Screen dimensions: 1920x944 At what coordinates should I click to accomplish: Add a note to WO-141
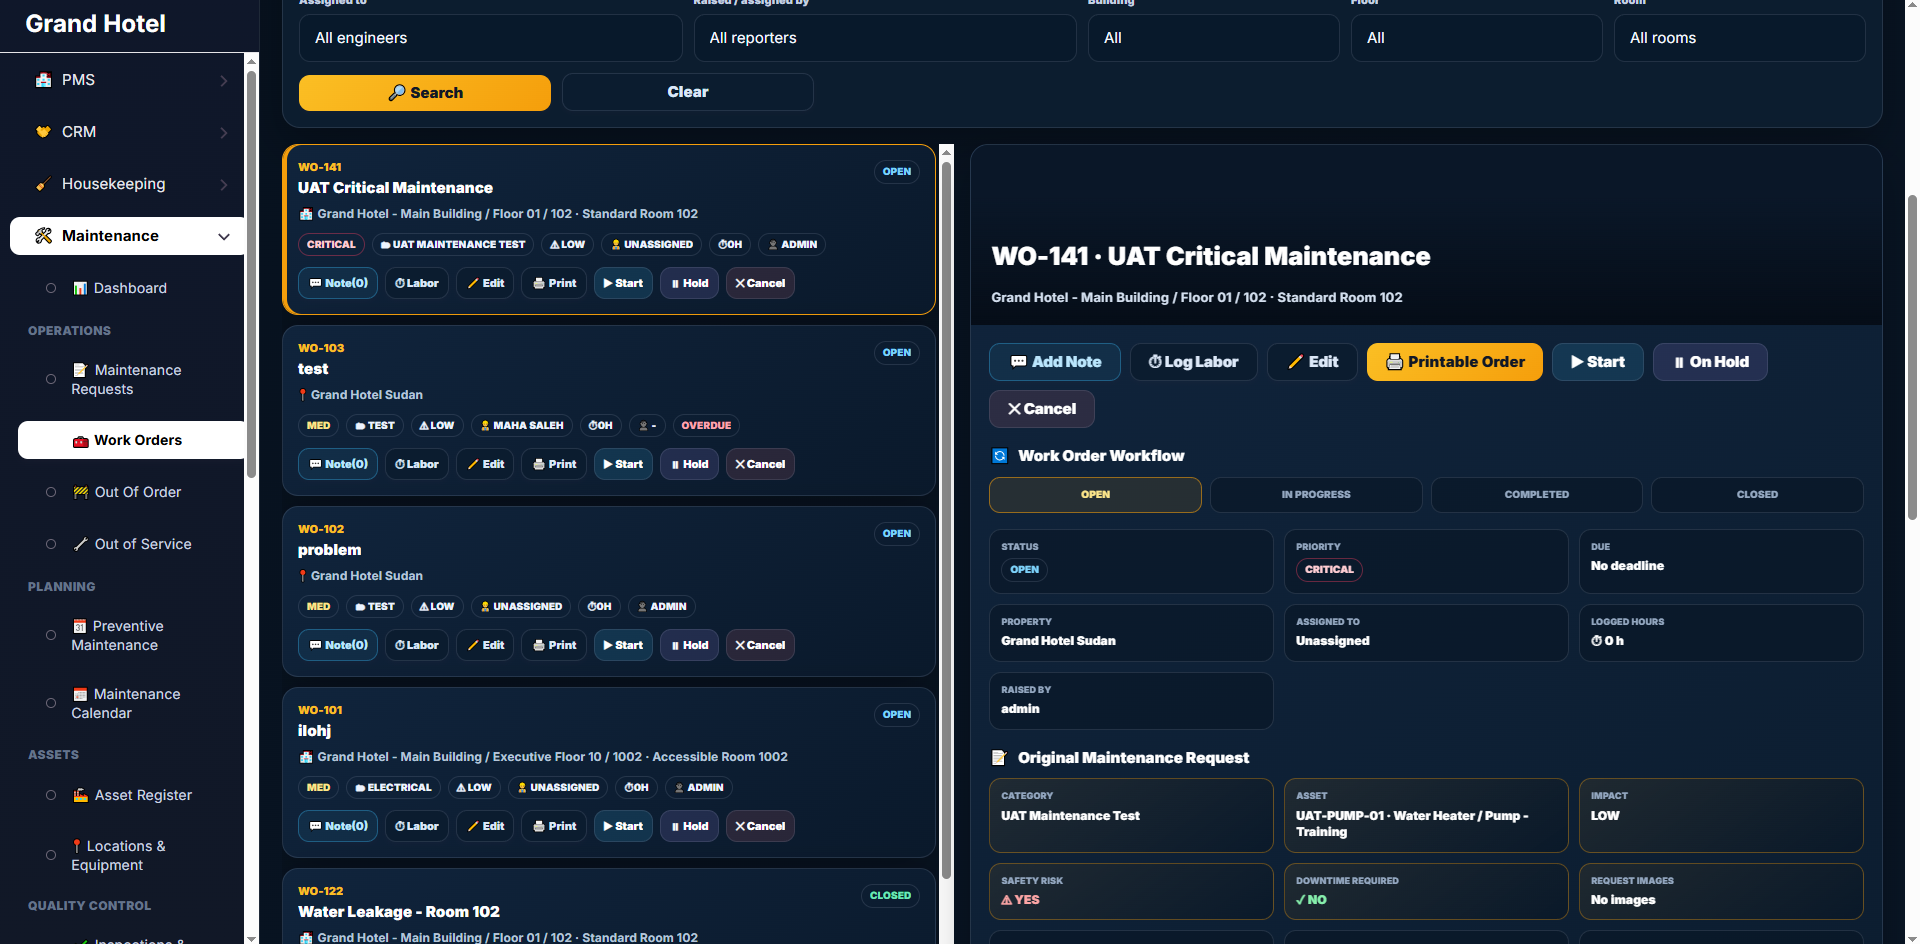(x=1054, y=362)
